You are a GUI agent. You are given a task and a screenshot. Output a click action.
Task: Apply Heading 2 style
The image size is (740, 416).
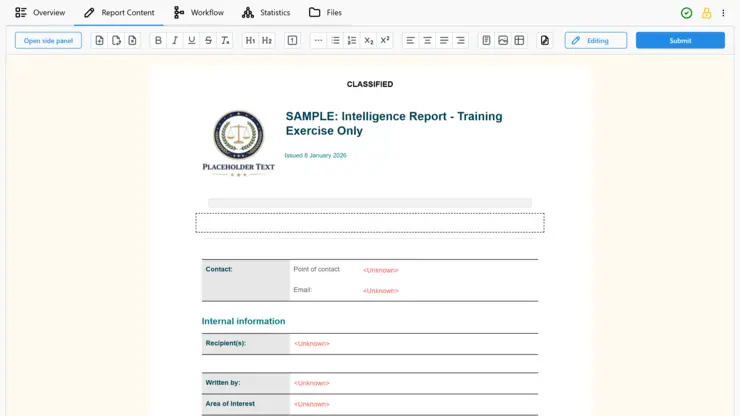[x=267, y=41]
